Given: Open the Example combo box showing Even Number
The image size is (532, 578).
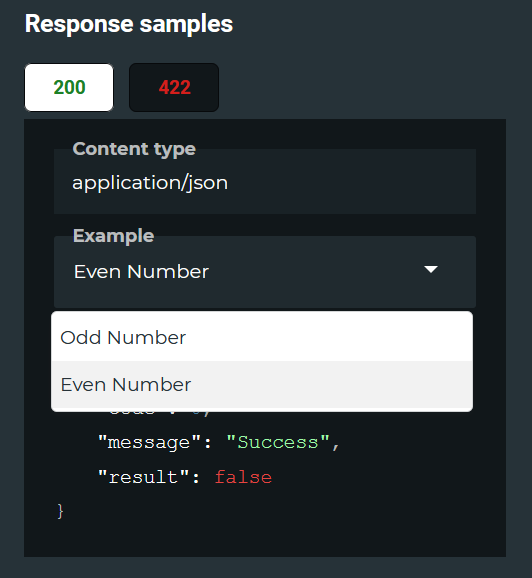Looking at the screenshot, I should [265, 272].
